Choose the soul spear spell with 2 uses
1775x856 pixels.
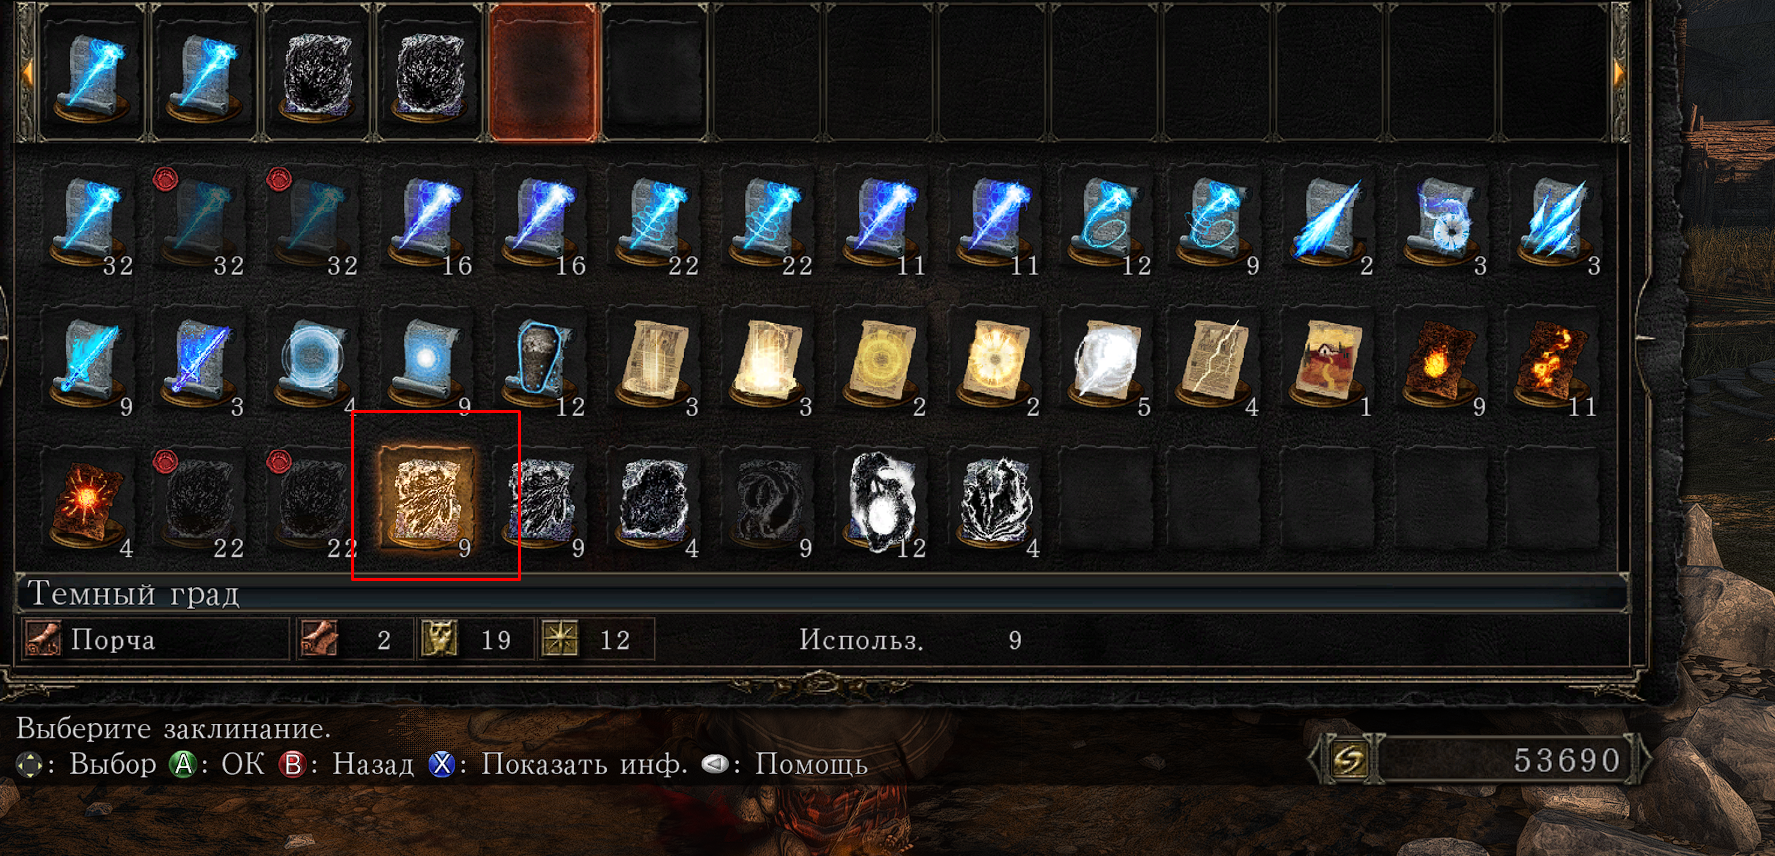(x=1334, y=221)
